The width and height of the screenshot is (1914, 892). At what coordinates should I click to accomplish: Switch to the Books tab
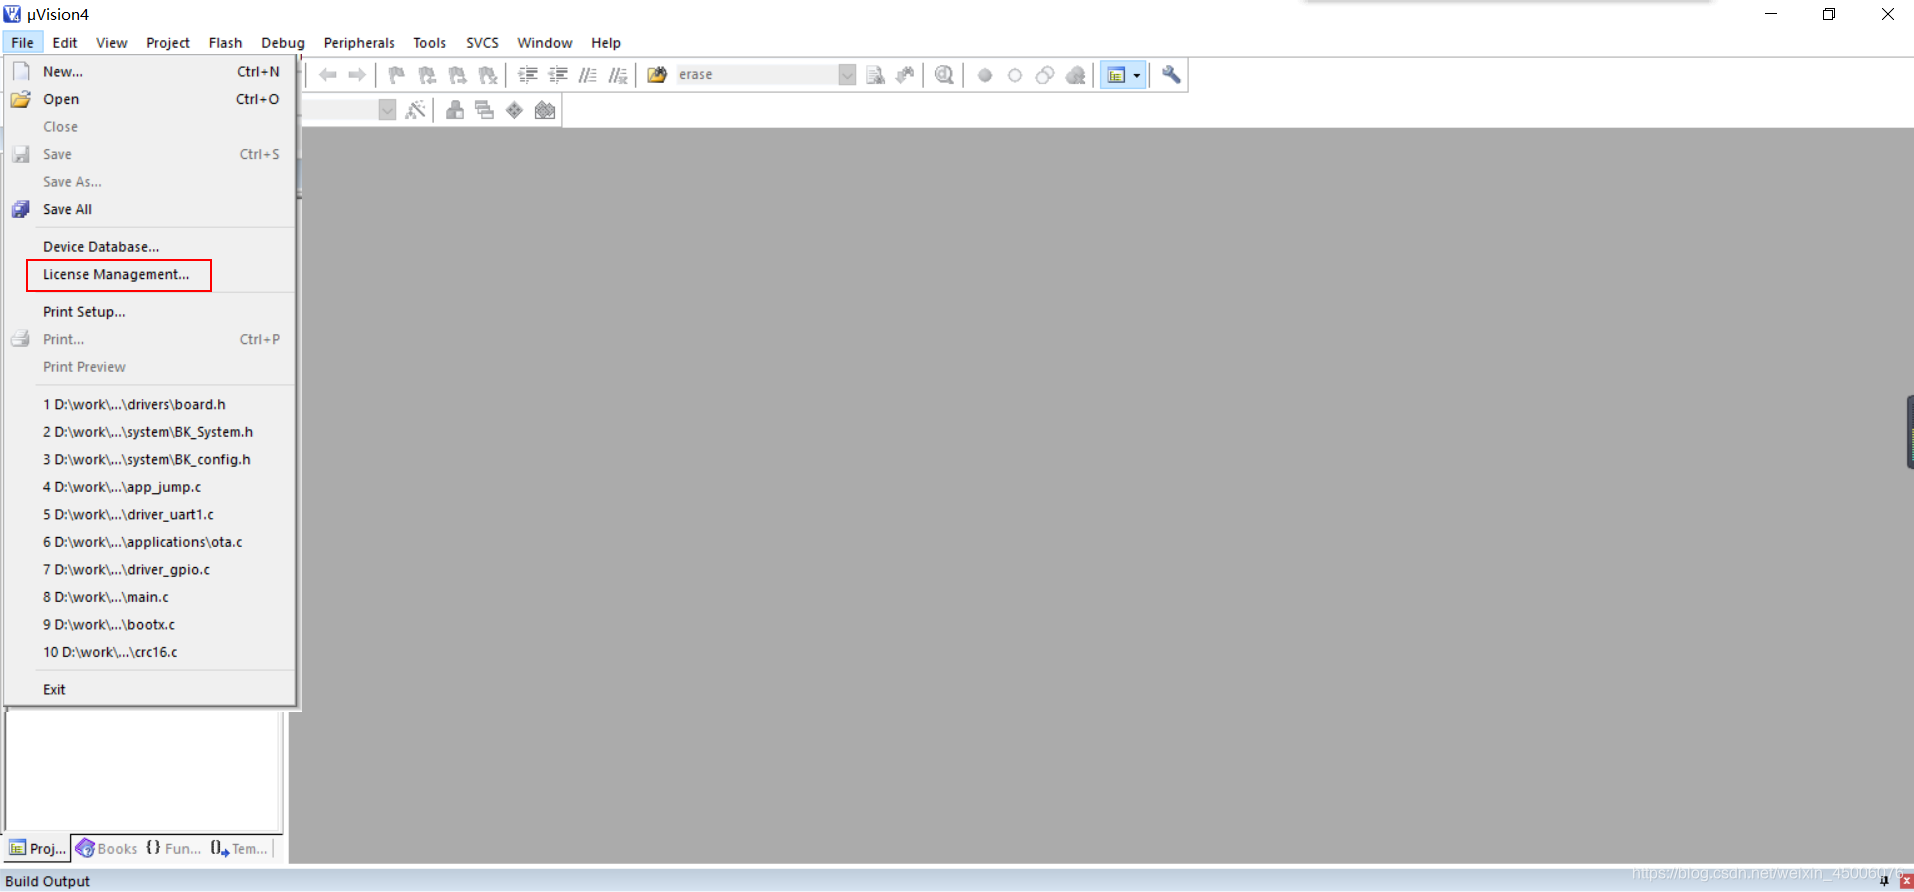point(107,848)
